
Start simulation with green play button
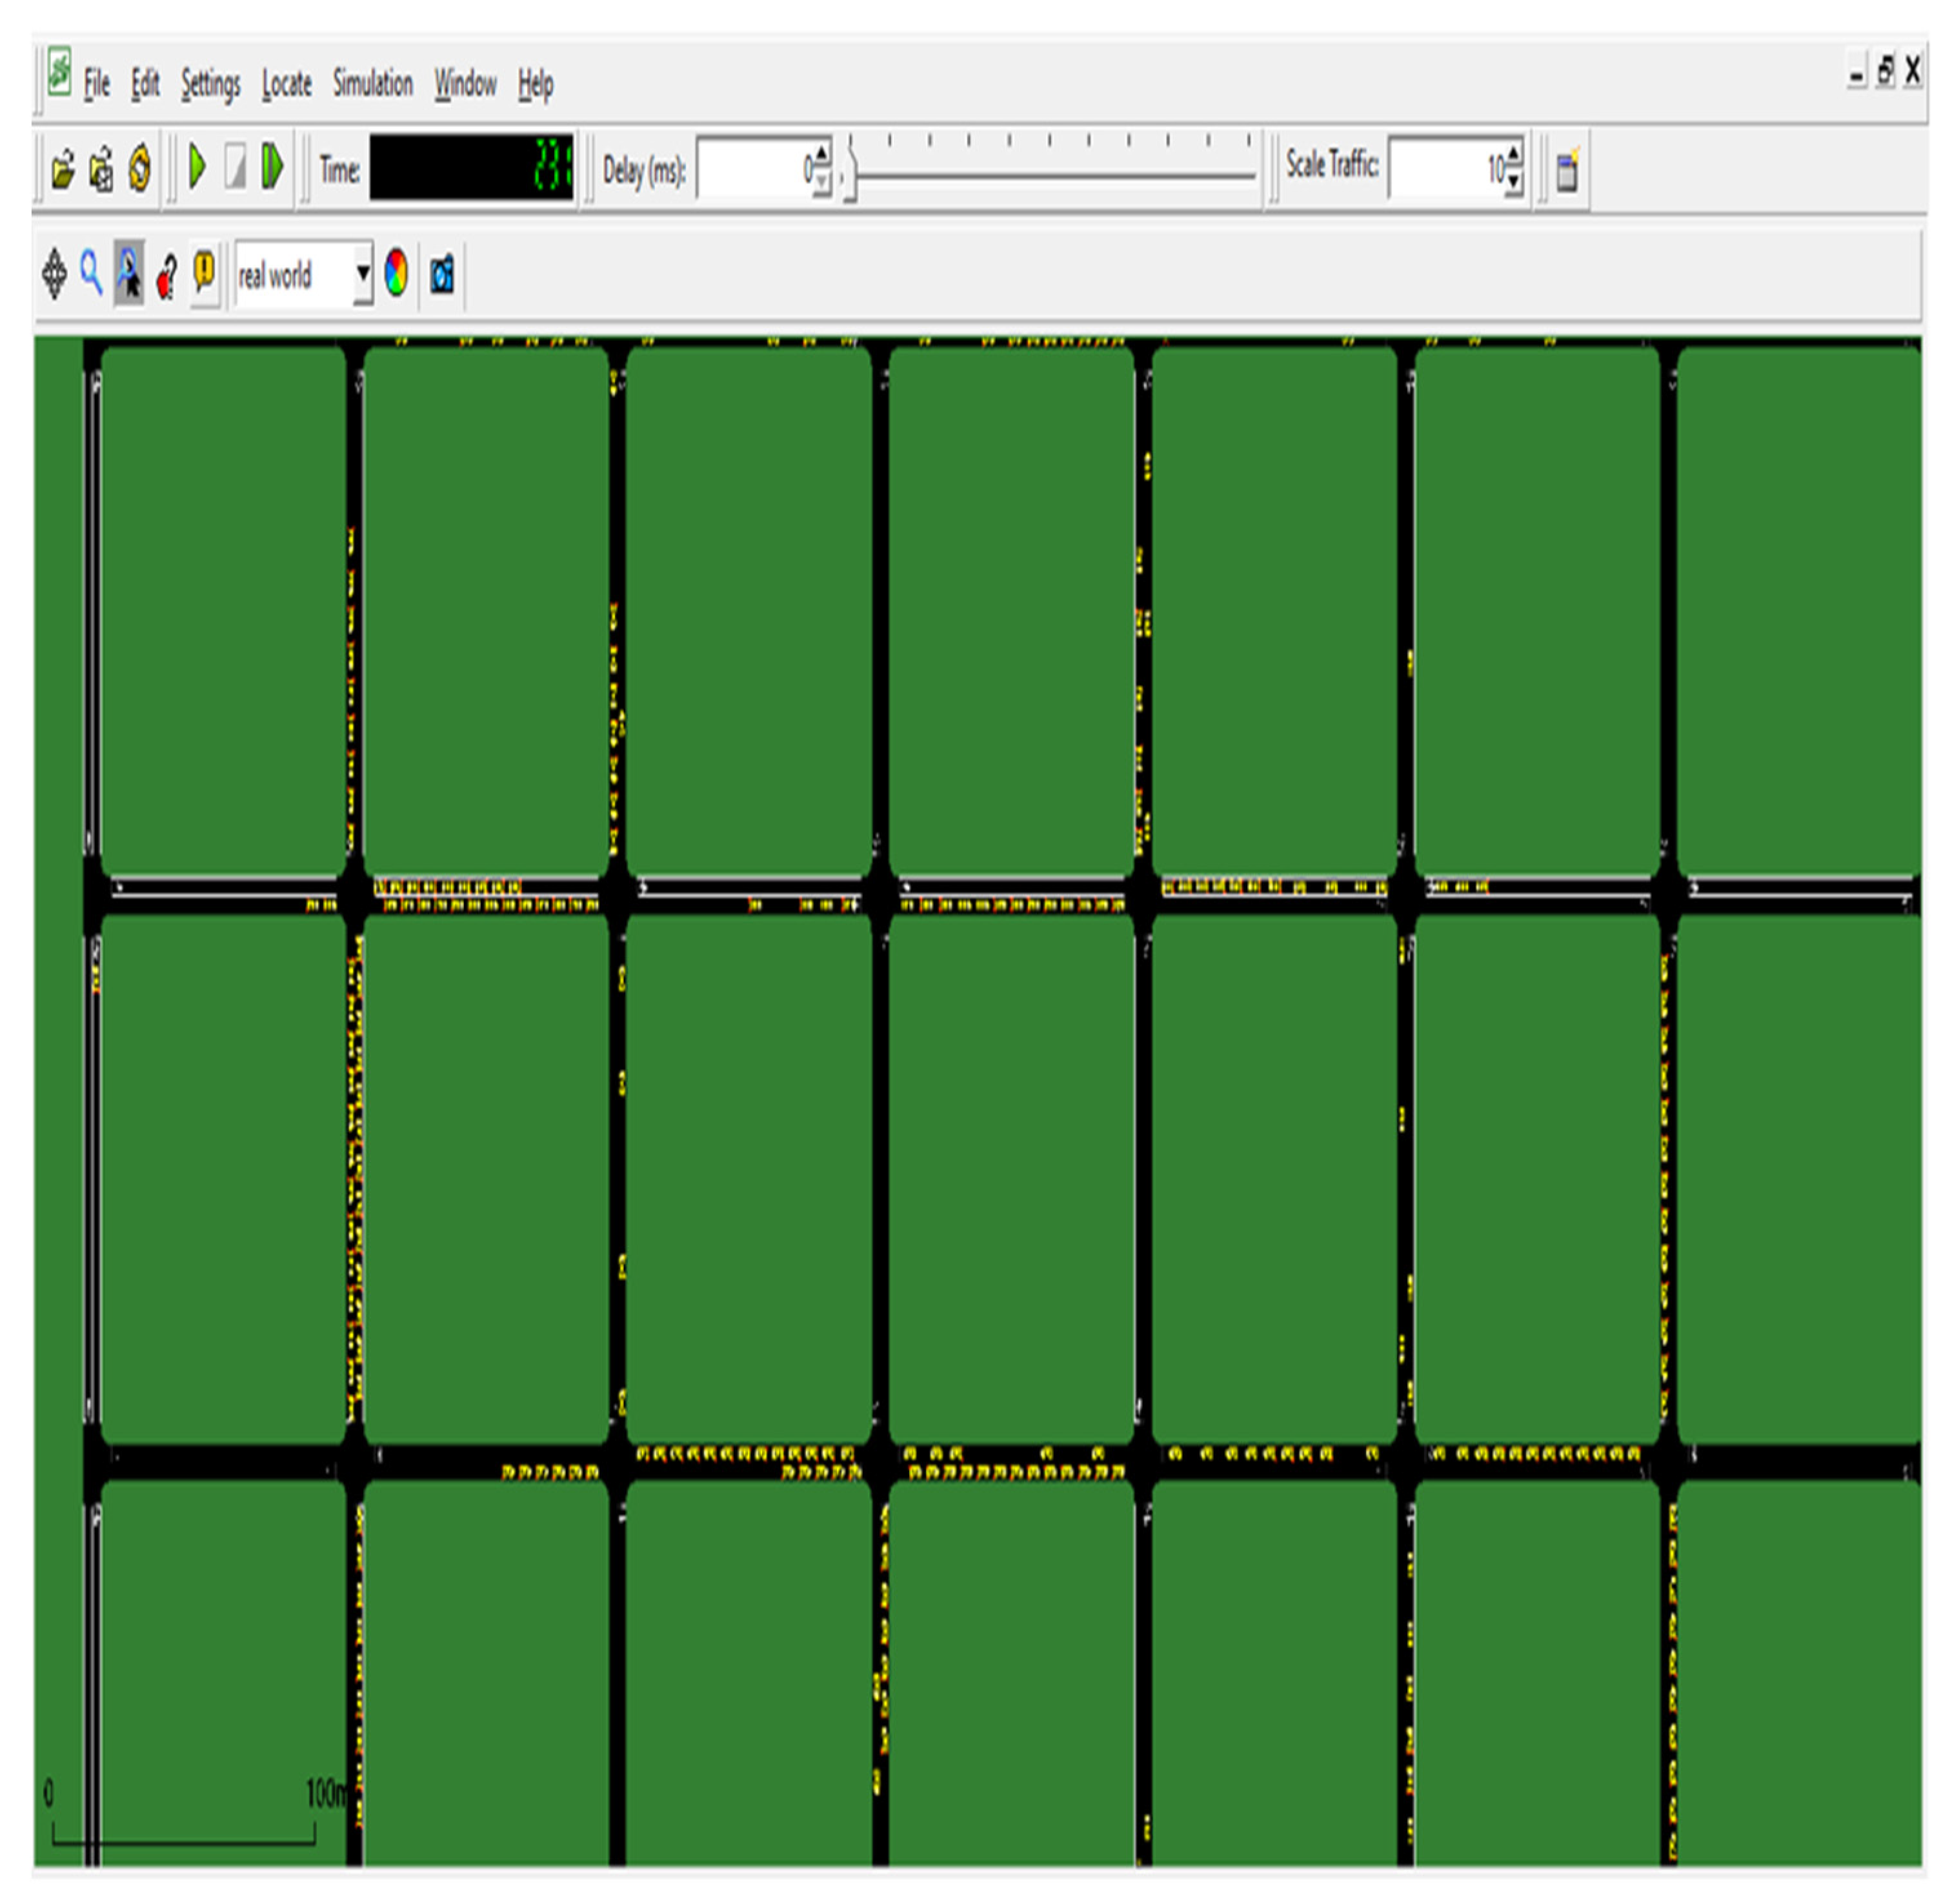click(197, 167)
